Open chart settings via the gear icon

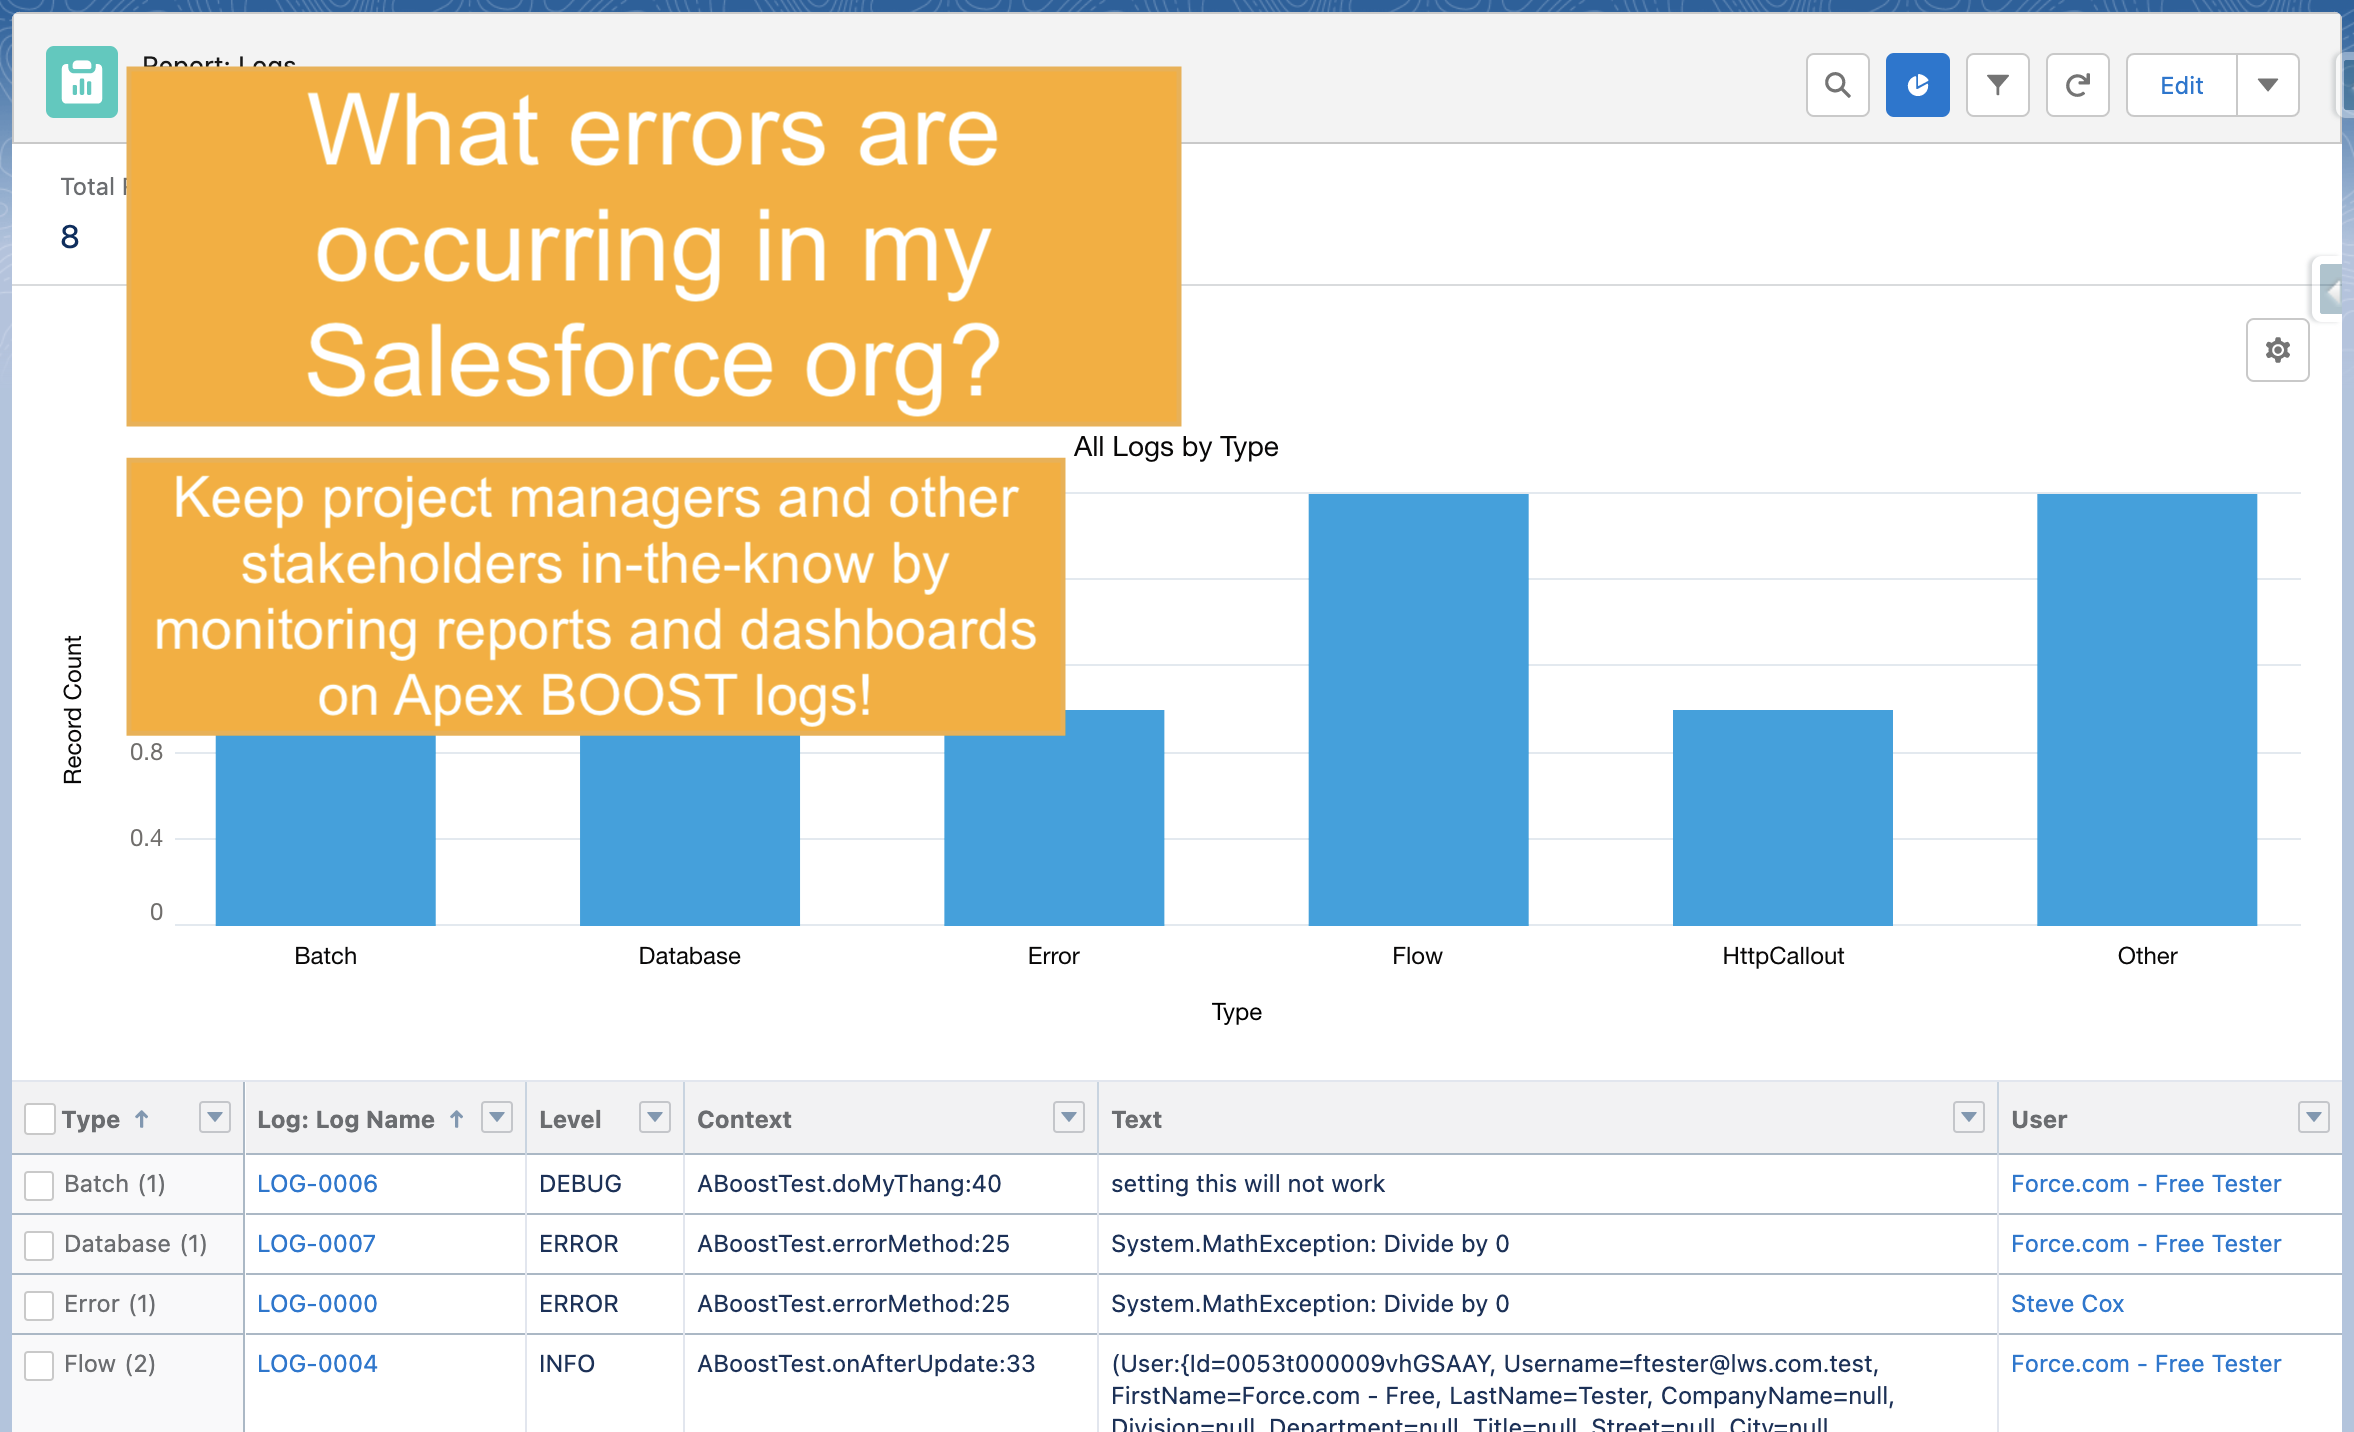point(2277,350)
